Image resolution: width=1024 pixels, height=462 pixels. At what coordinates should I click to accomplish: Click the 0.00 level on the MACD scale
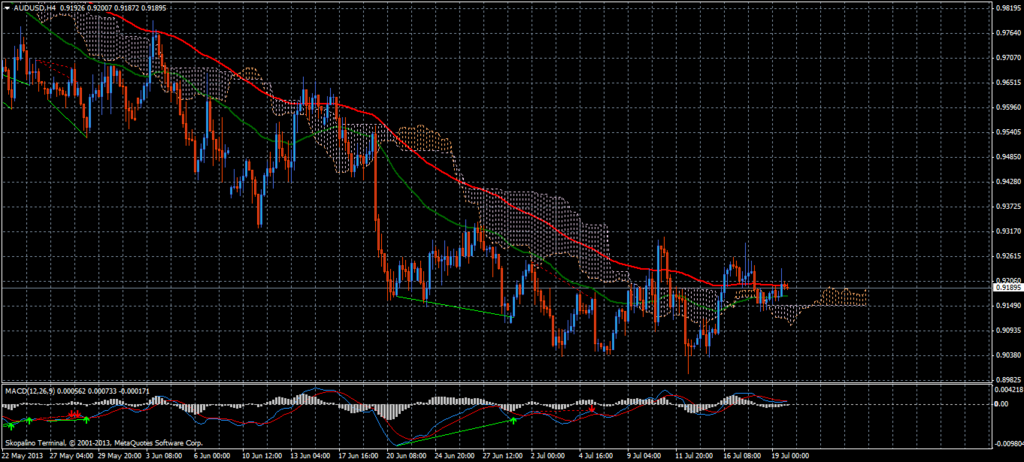pyautogui.click(x=1002, y=405)
